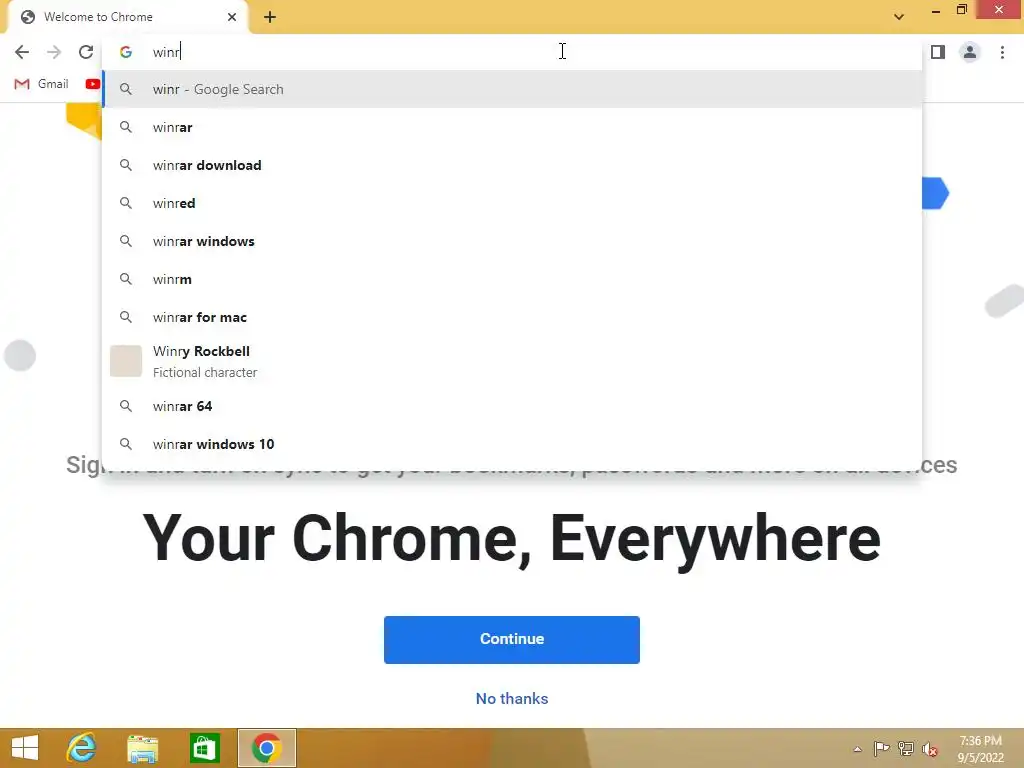Screen dimensions: 1024x768
Task: Open the profile avatar button
Action: click(x=970, y=52)
